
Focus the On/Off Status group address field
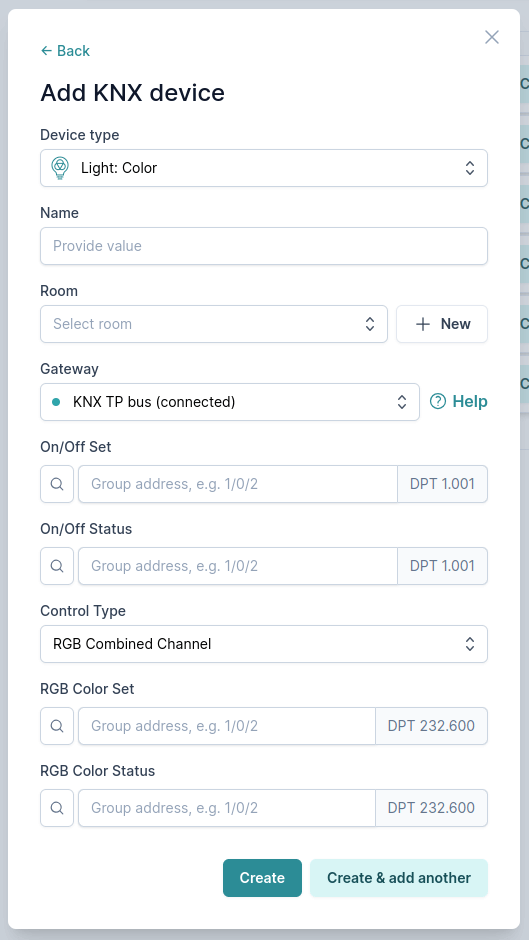[x=238, y=566]
